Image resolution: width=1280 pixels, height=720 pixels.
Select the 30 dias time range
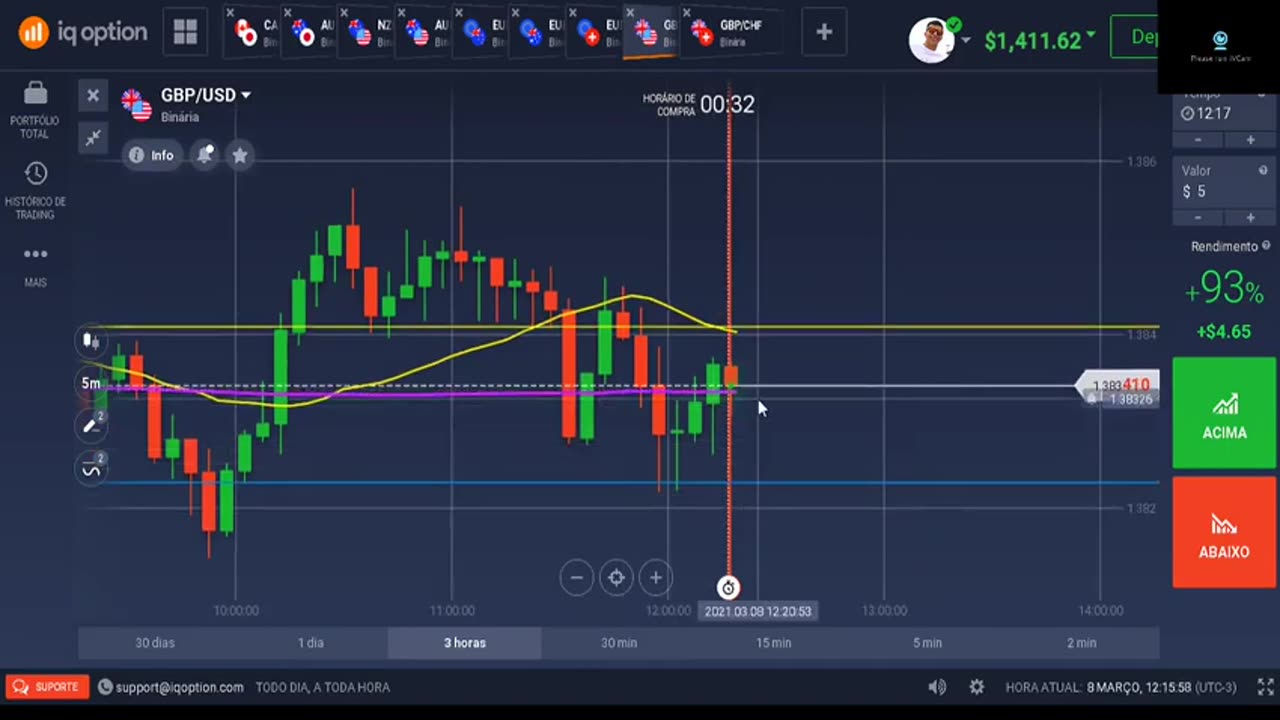tap(155, 643)
